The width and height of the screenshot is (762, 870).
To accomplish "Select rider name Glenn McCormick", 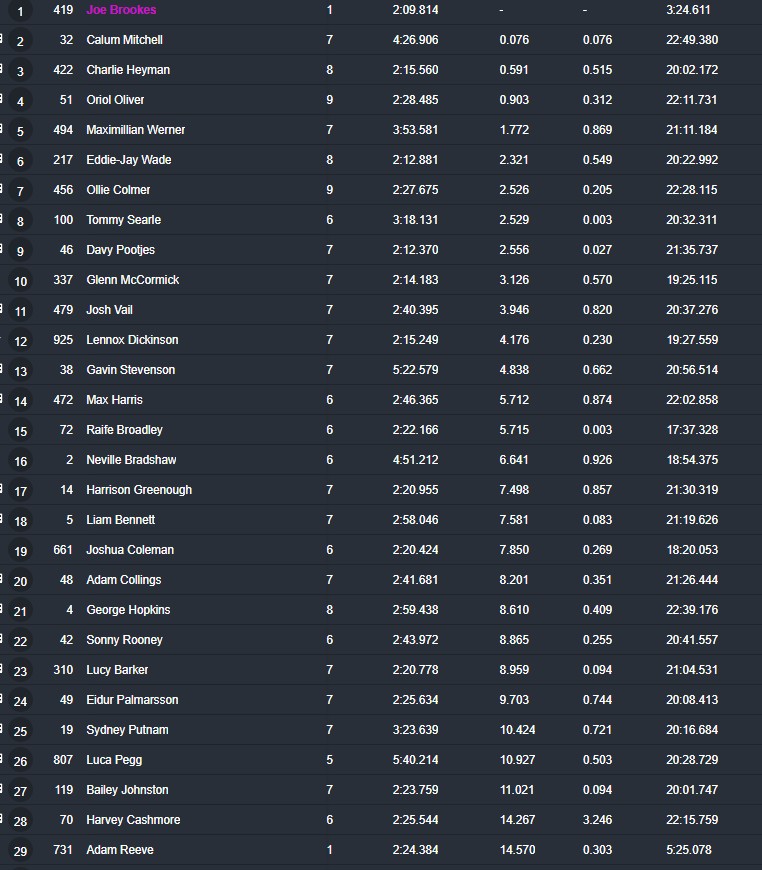I will pos(133,280).
